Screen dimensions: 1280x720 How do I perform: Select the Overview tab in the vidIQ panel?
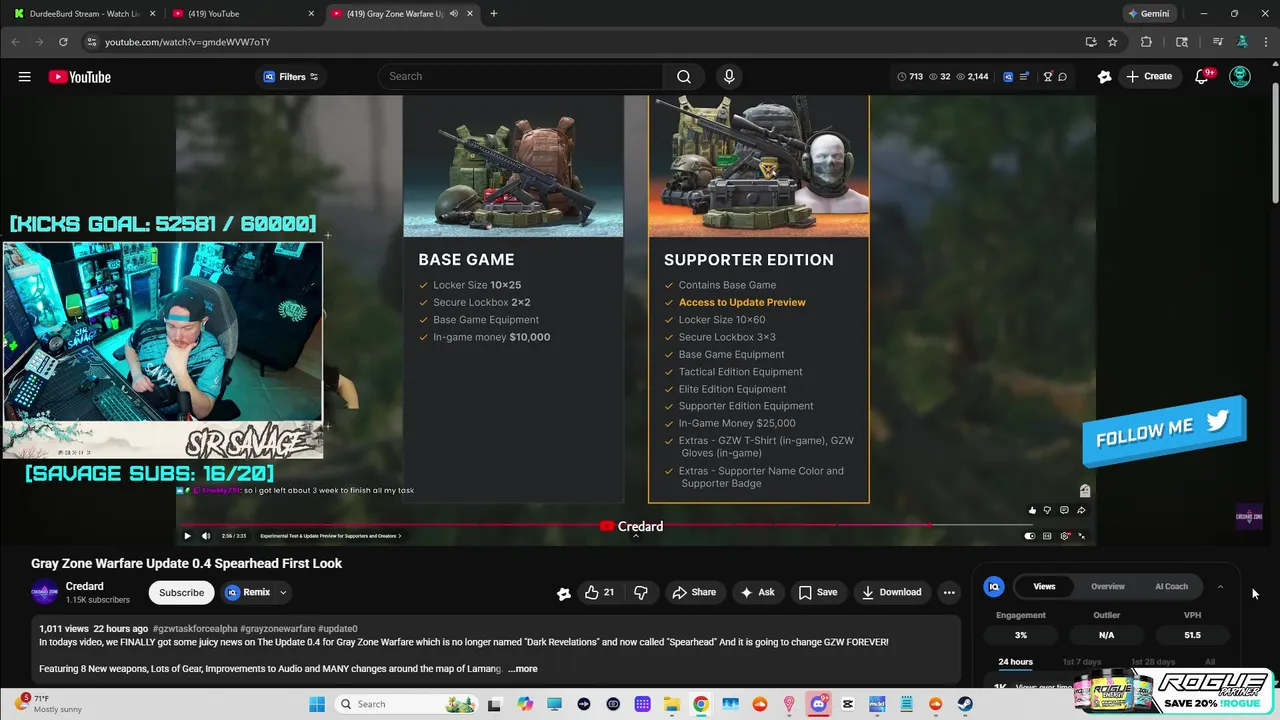pos(1107,587)
